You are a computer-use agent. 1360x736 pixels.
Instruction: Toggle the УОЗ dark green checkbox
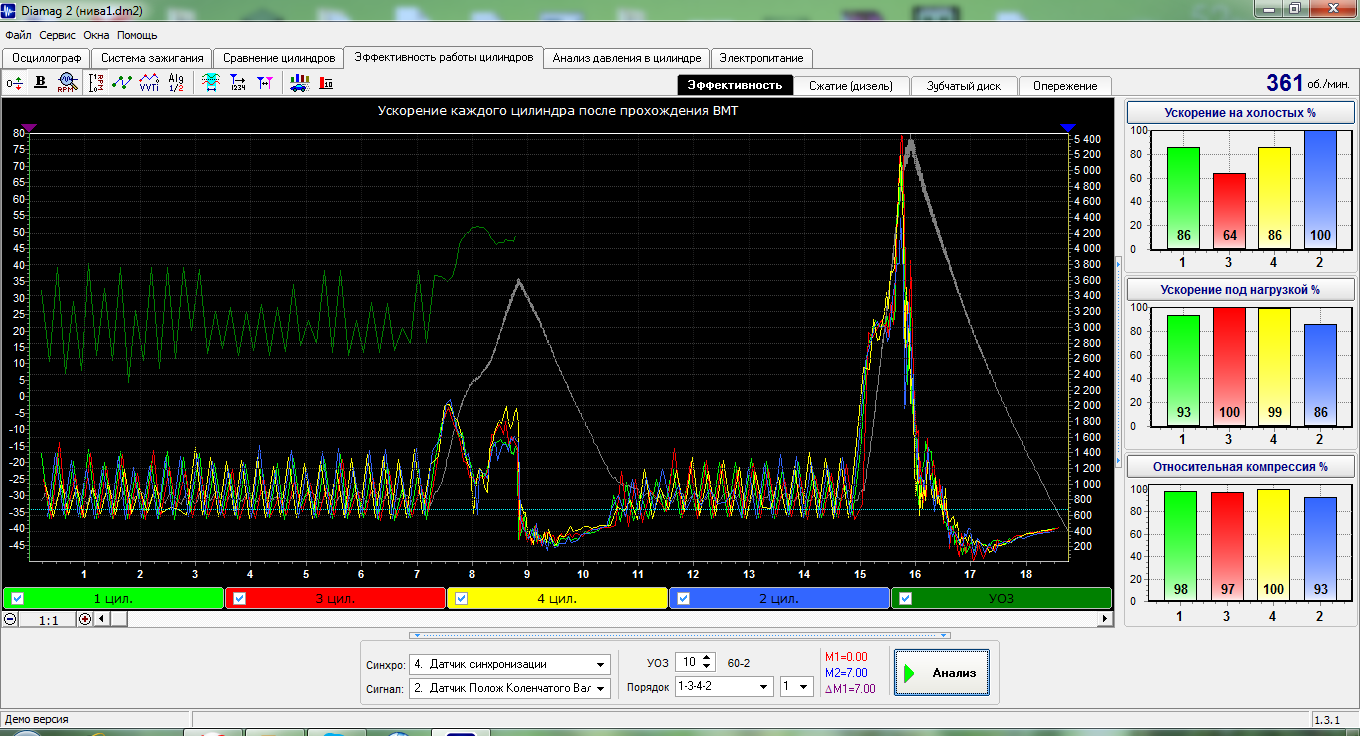click(x=906, y=599)
